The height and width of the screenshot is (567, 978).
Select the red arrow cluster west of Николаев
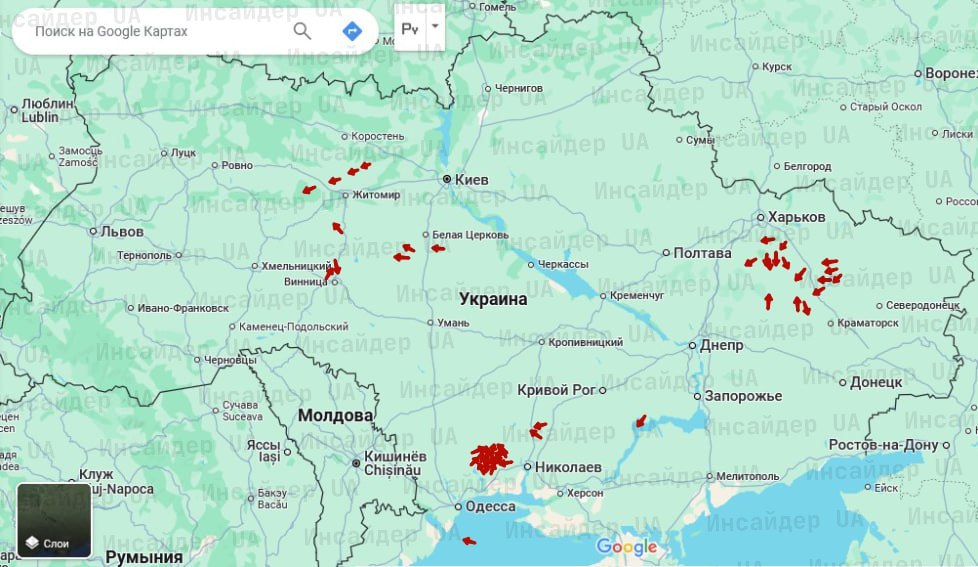click(490, 459)
